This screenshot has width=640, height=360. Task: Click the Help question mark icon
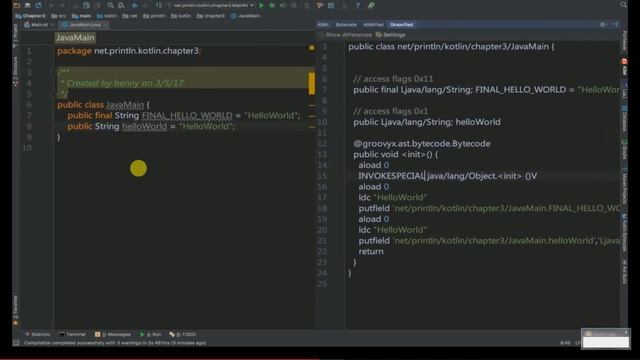click(358, 5)
